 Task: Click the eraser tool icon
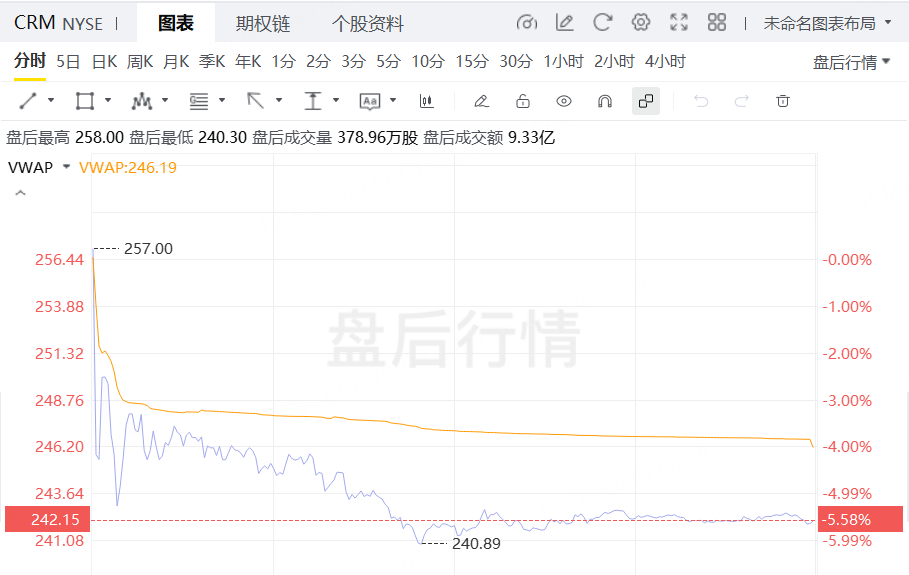pos(481,101)
